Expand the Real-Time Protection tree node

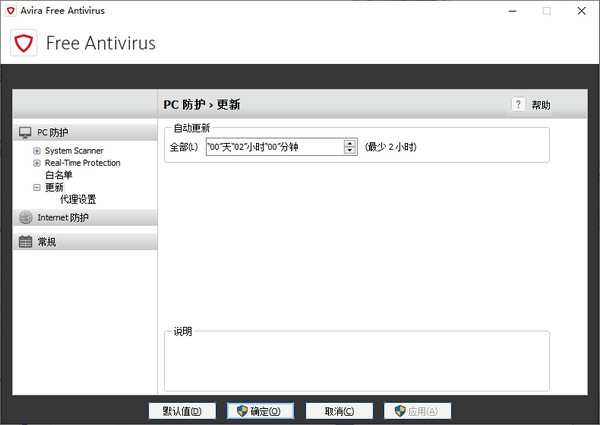click(x=37, y=163)
